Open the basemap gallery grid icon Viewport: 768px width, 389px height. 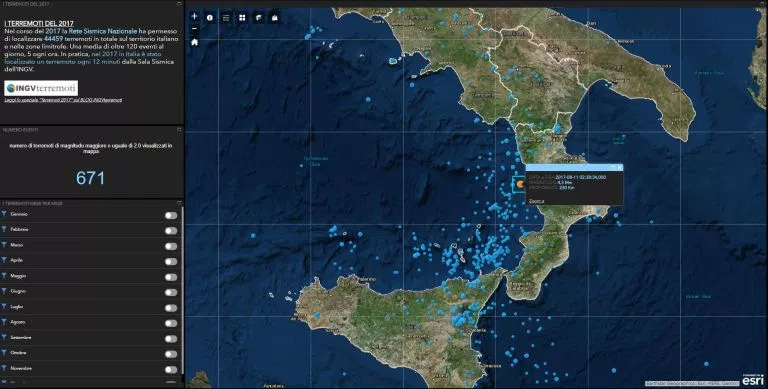coord(242,18)
